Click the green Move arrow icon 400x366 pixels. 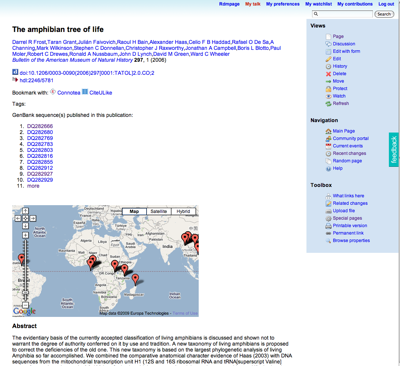[x=328, y=81]
